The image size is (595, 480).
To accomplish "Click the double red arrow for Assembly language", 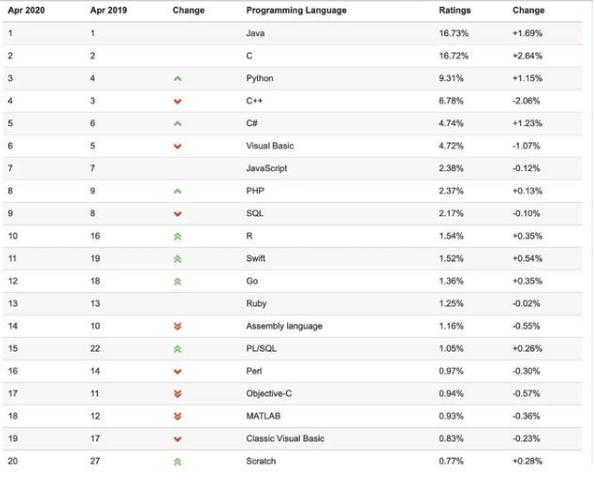I will (178, 326).
